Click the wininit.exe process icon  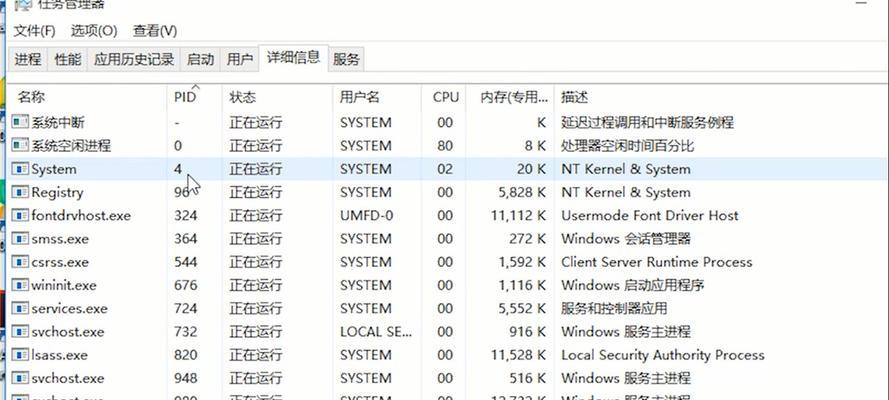click(x=20, y=284)
